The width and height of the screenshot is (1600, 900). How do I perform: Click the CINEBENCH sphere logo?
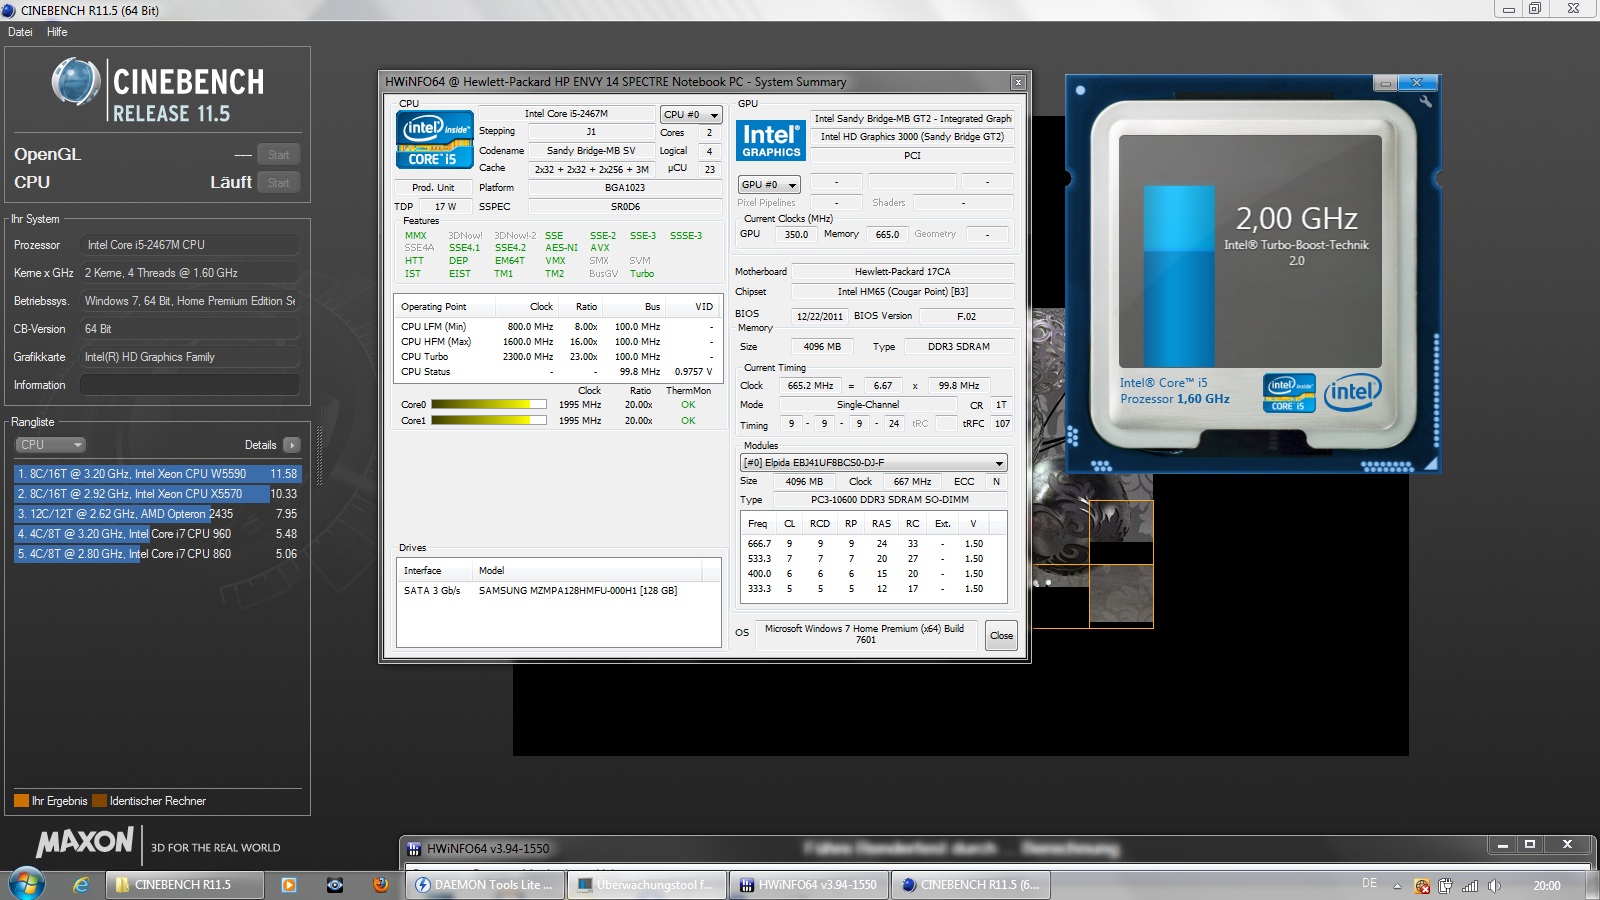point(76,82)
